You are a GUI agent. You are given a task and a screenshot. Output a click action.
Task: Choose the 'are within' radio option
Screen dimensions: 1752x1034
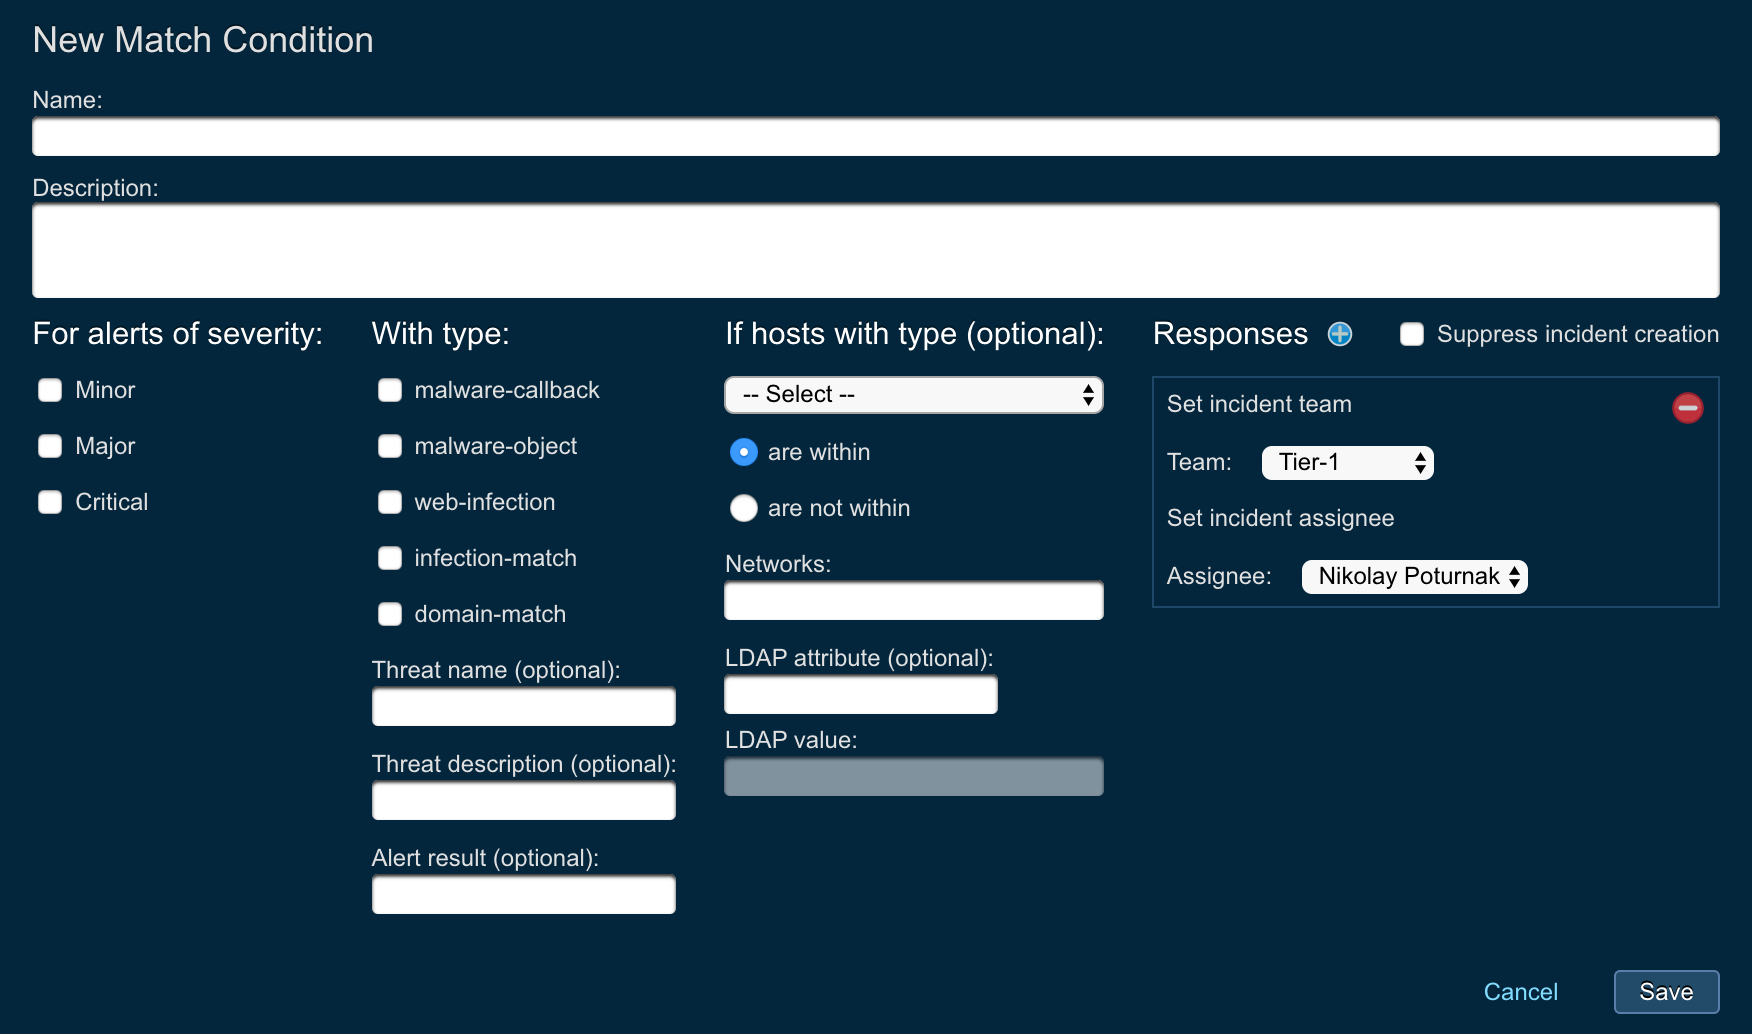744,452
